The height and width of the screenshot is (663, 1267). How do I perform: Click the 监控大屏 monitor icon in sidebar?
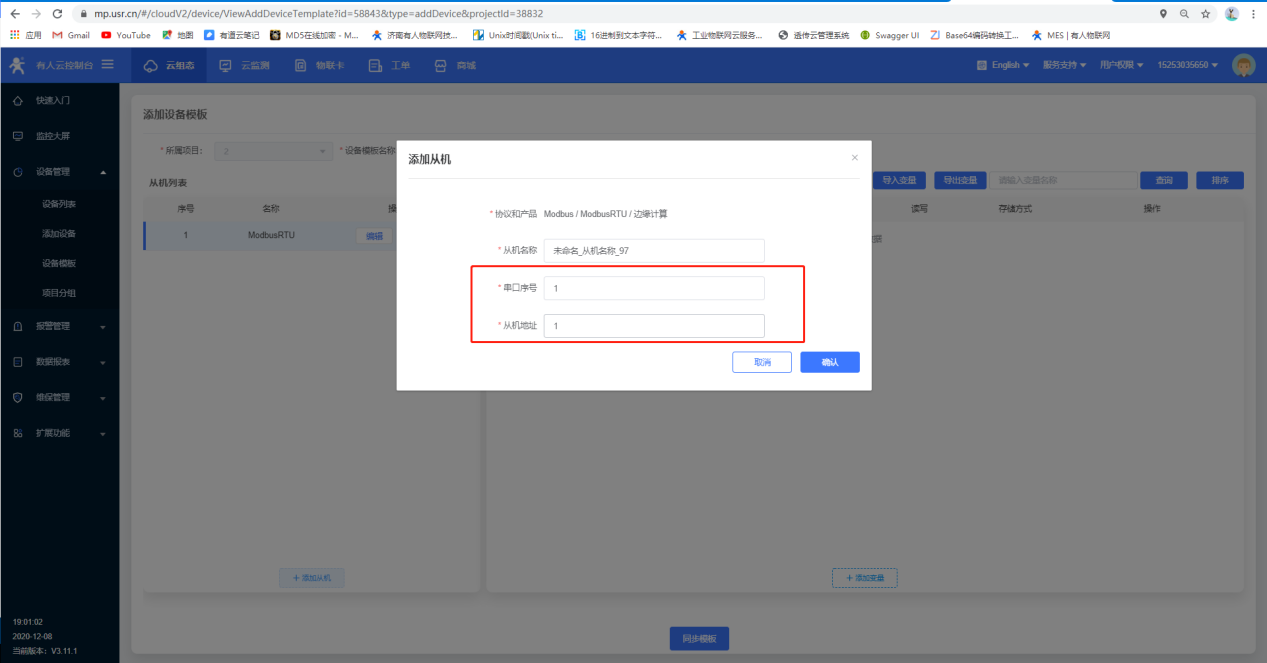[x=18, y=136]
